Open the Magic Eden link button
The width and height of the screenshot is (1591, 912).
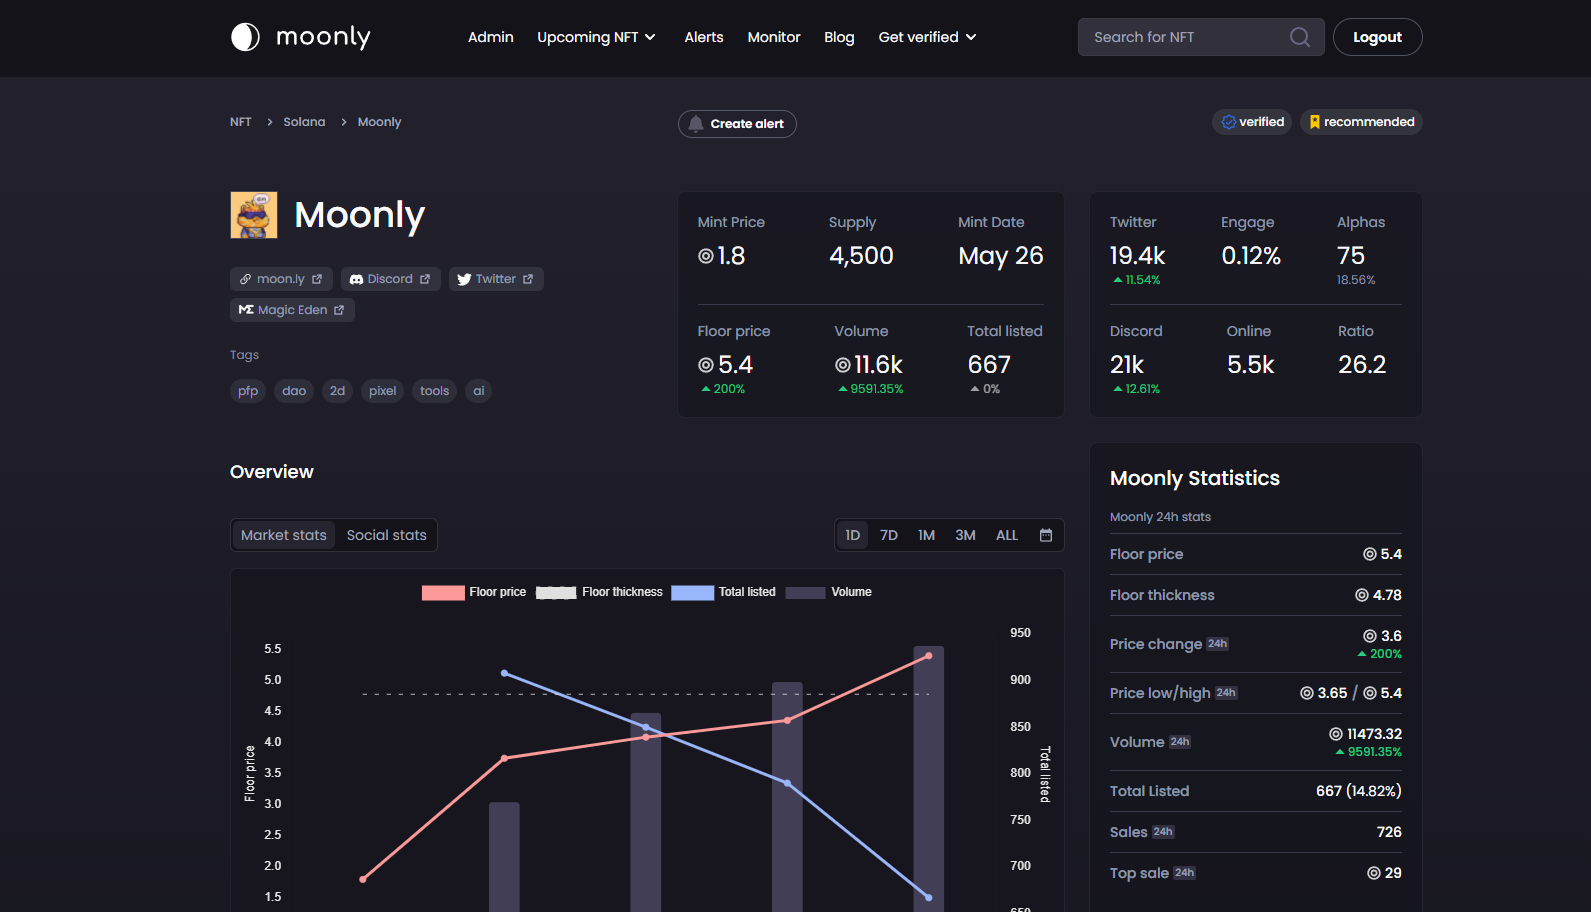292,310
